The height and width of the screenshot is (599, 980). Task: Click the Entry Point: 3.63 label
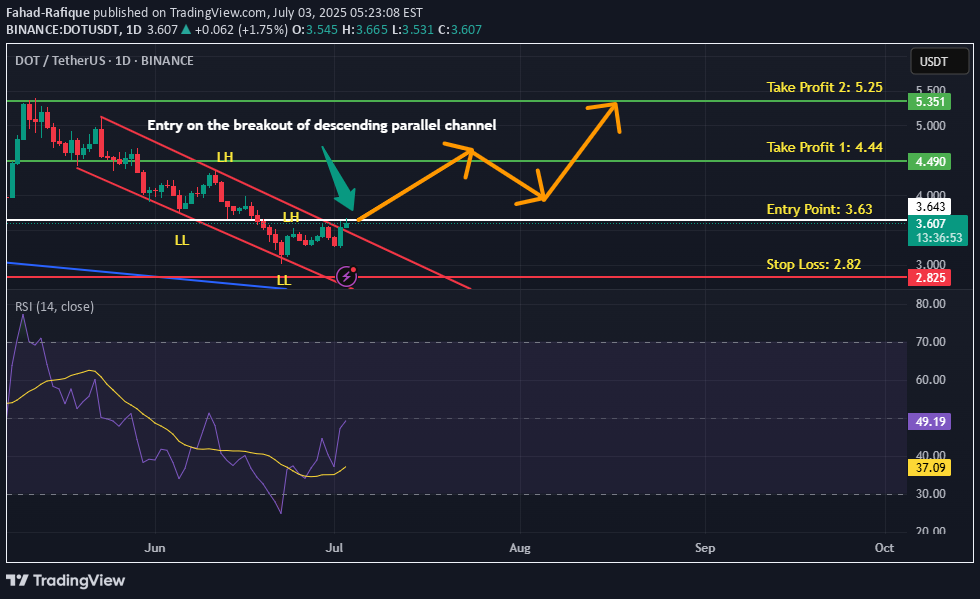point(819,209)
